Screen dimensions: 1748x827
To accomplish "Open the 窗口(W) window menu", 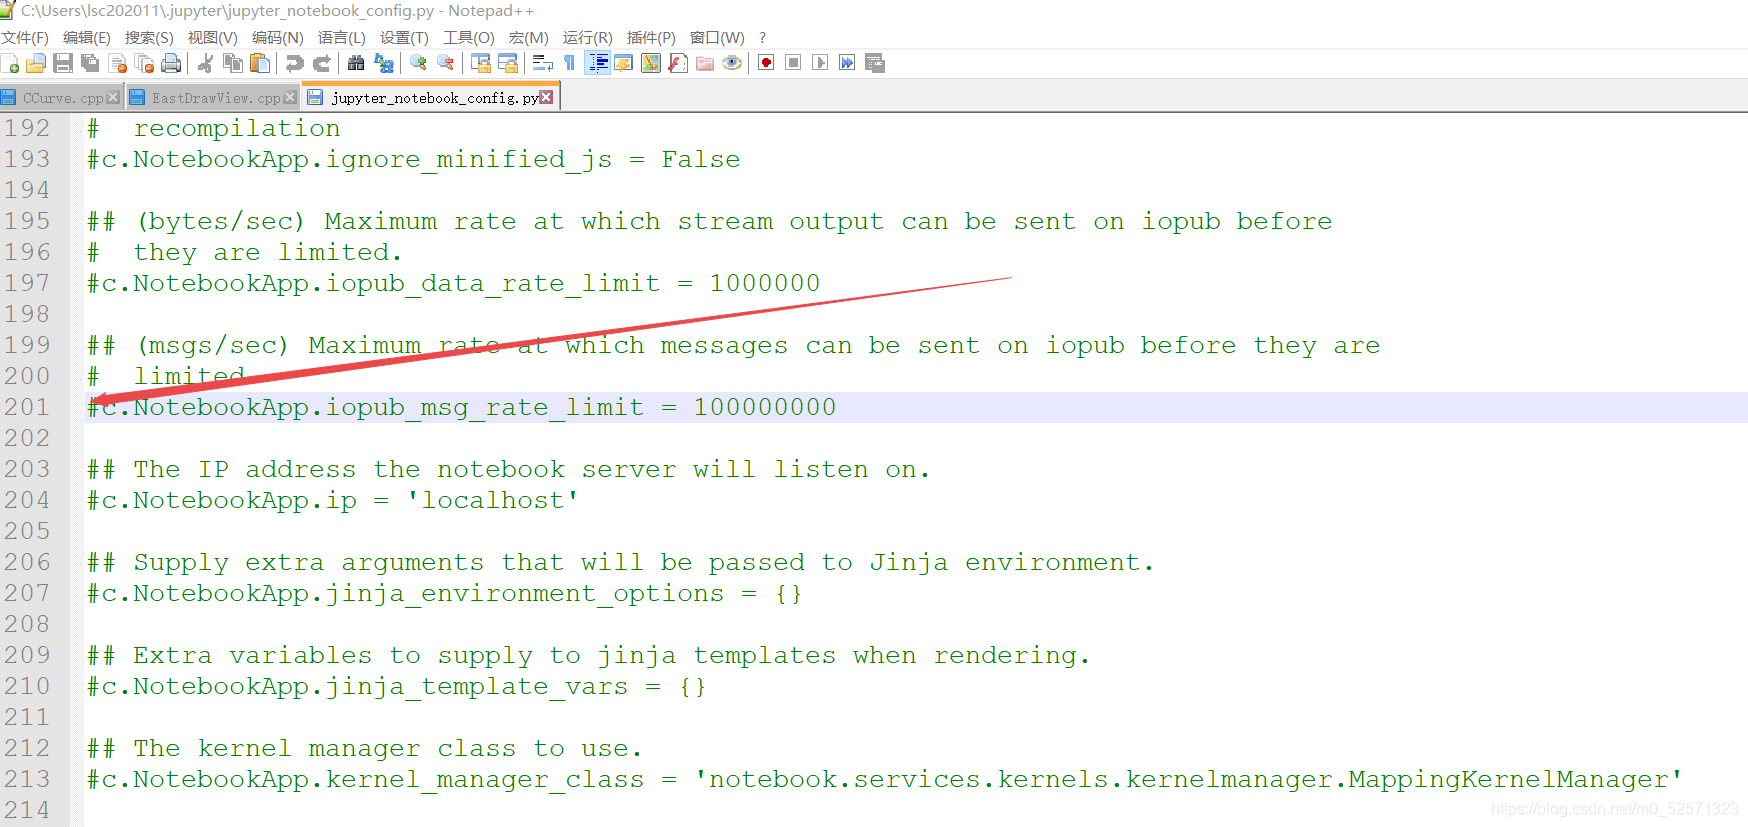I will point(717,37).
